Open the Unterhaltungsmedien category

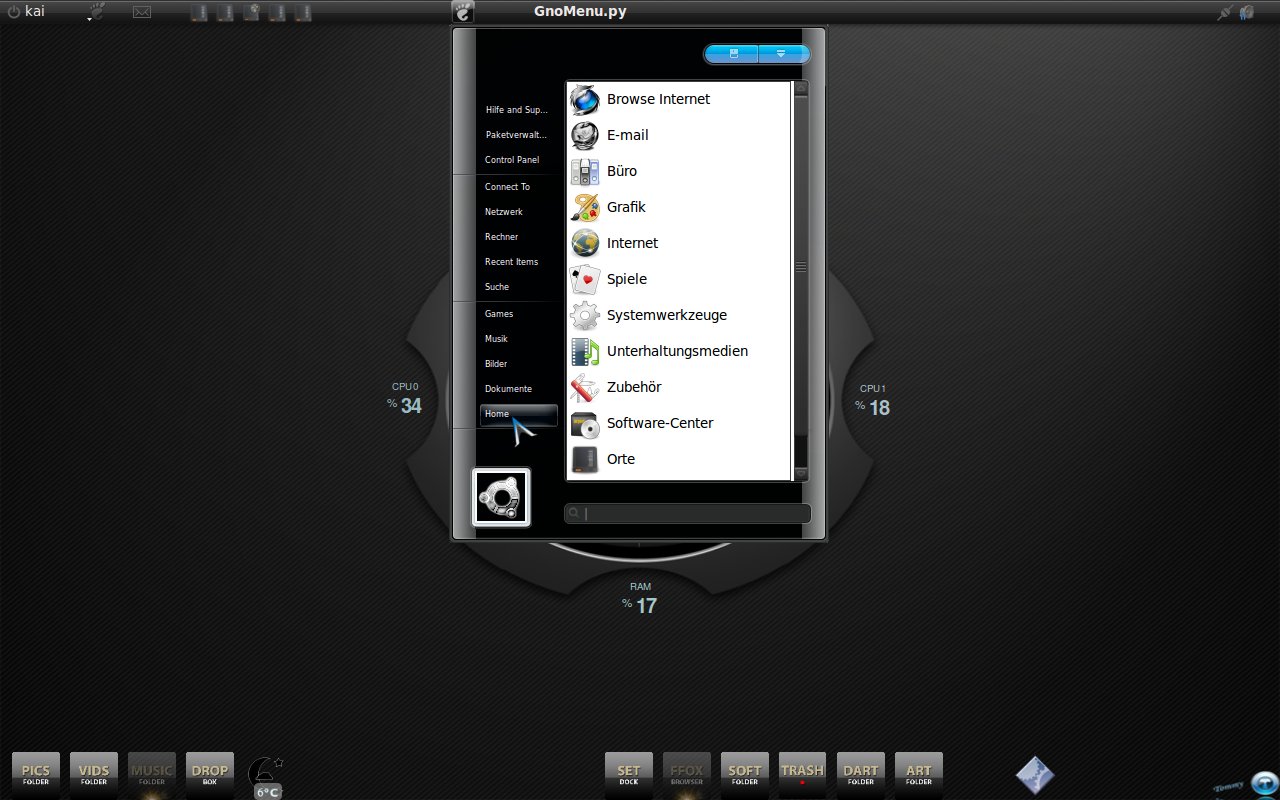pyautogui.click(x=679, y=351)
